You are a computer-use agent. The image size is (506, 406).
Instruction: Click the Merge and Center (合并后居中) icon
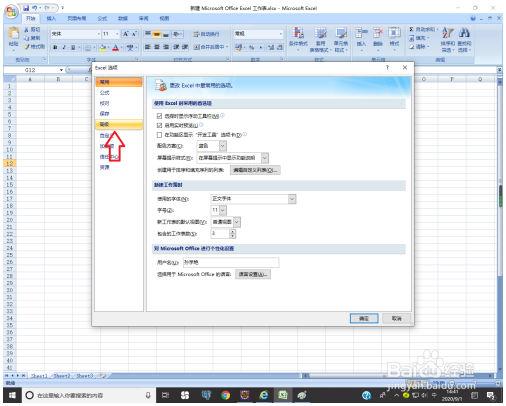[197, 47]
